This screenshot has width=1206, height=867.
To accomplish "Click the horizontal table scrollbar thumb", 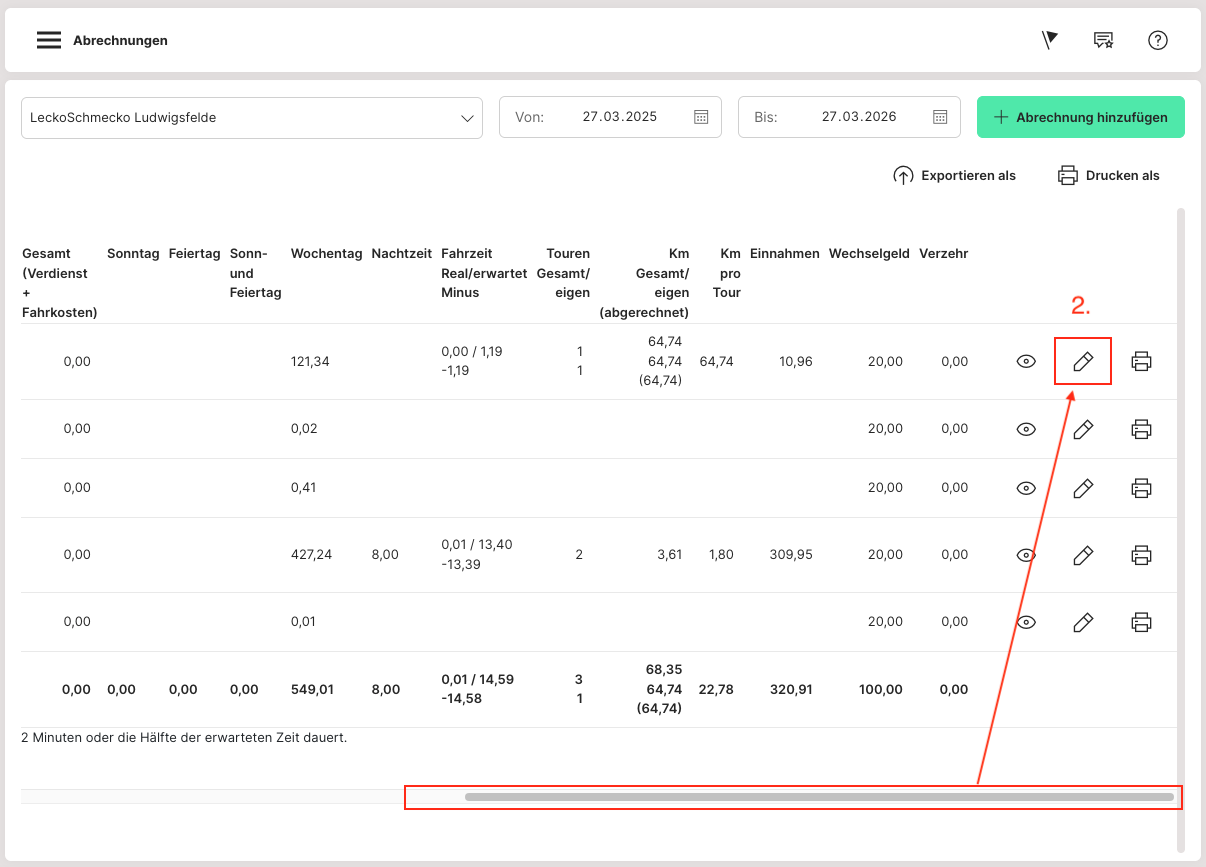I will 818,797.
